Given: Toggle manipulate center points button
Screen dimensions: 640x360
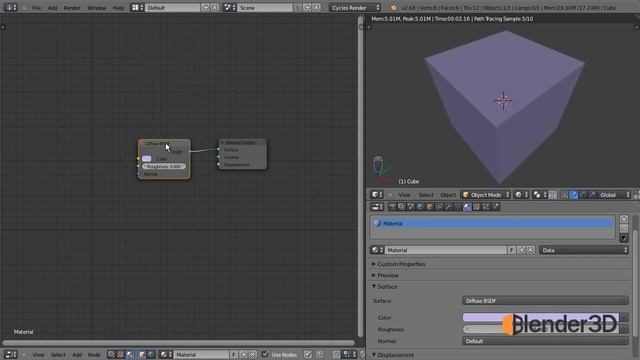Looking at the screenshot, I should (x=553, y=195).
